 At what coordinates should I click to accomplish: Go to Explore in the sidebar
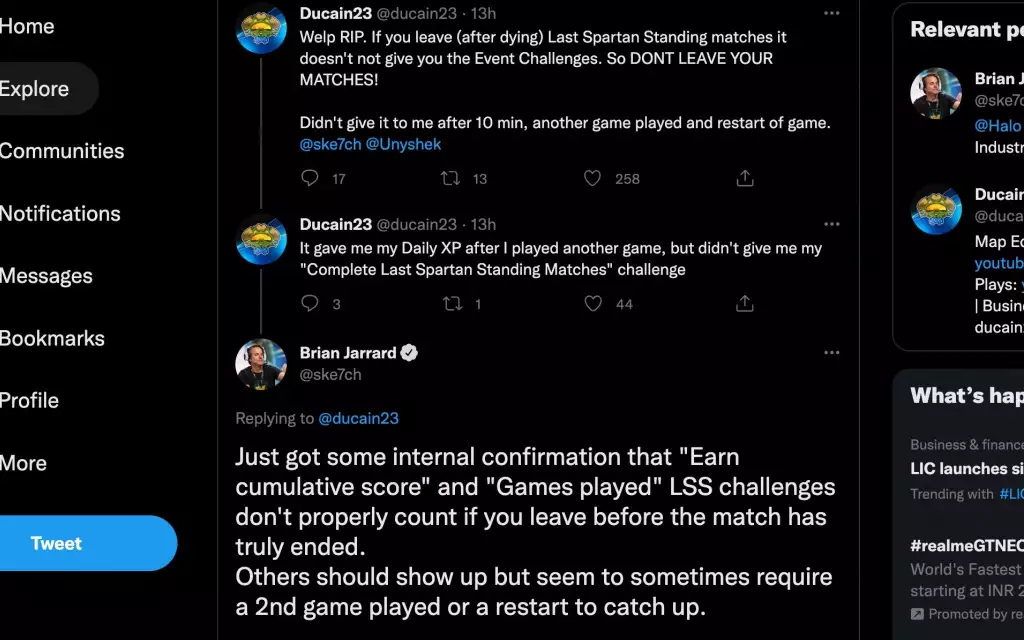click(35, 89)
